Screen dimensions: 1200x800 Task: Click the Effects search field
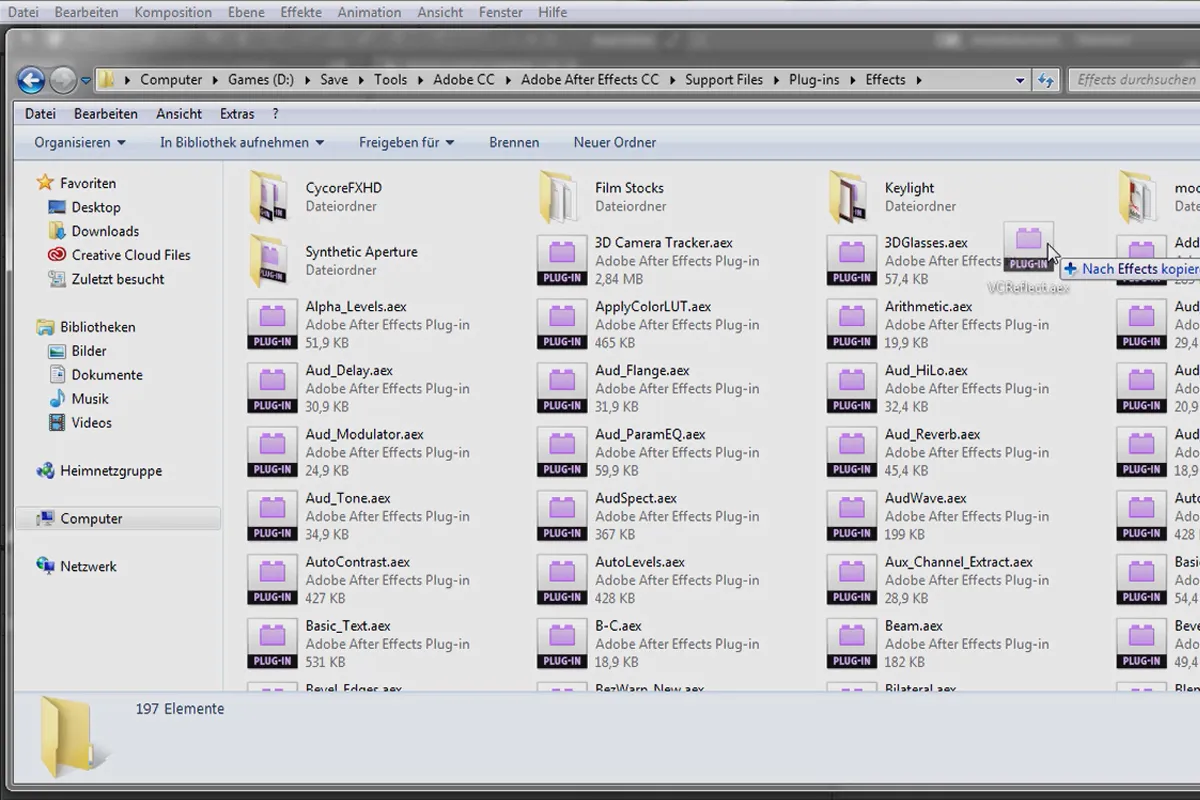click(x=1136, y=80)
